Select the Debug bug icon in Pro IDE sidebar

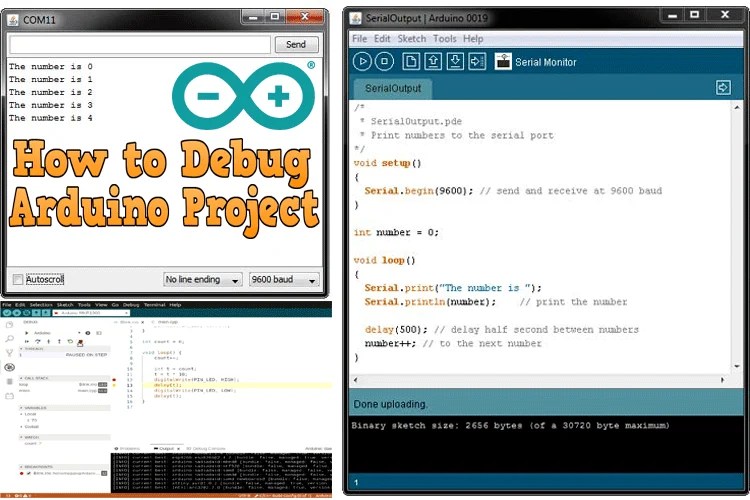click(10, 367)
